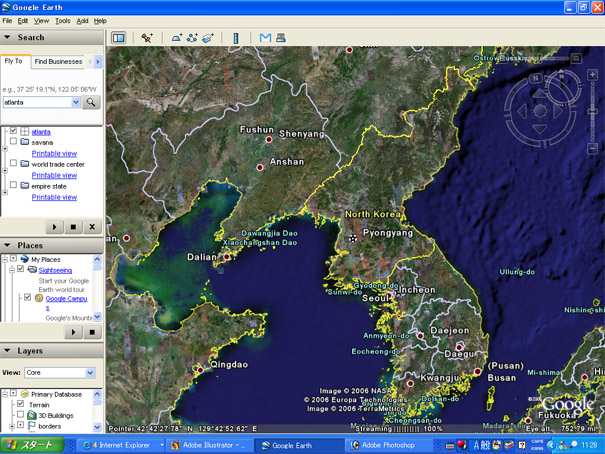The image size is (605, 454).
Task: Open the View Core dropdown
Action: point(60,373)
